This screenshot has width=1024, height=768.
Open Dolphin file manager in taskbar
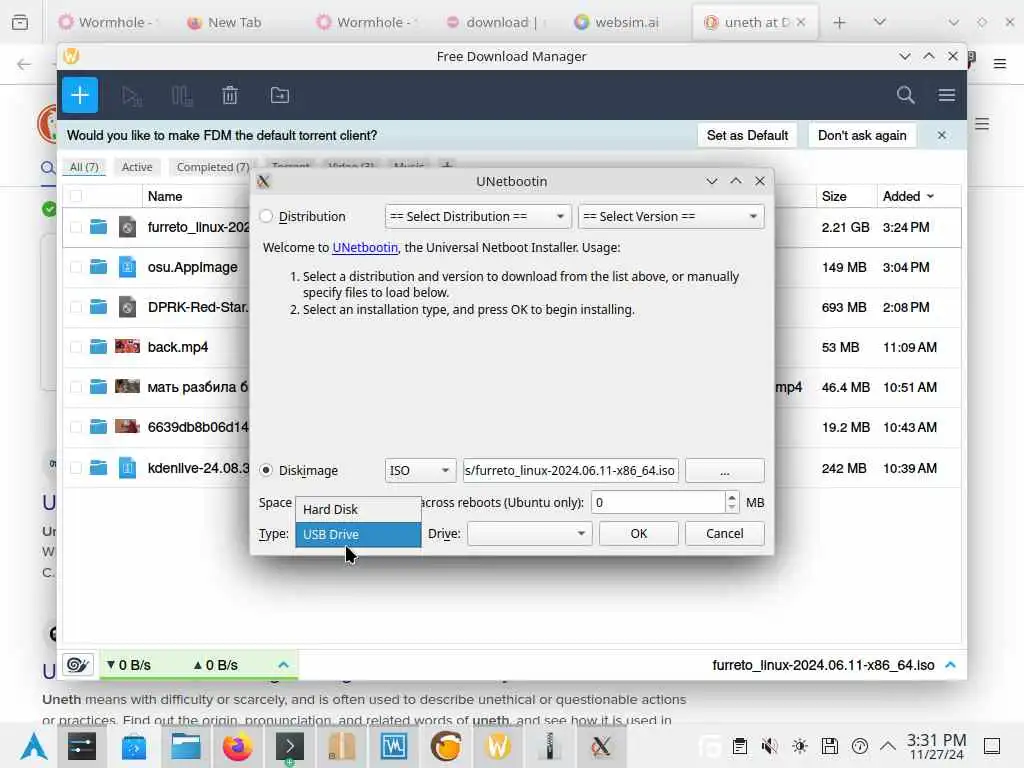coord(185,746)
